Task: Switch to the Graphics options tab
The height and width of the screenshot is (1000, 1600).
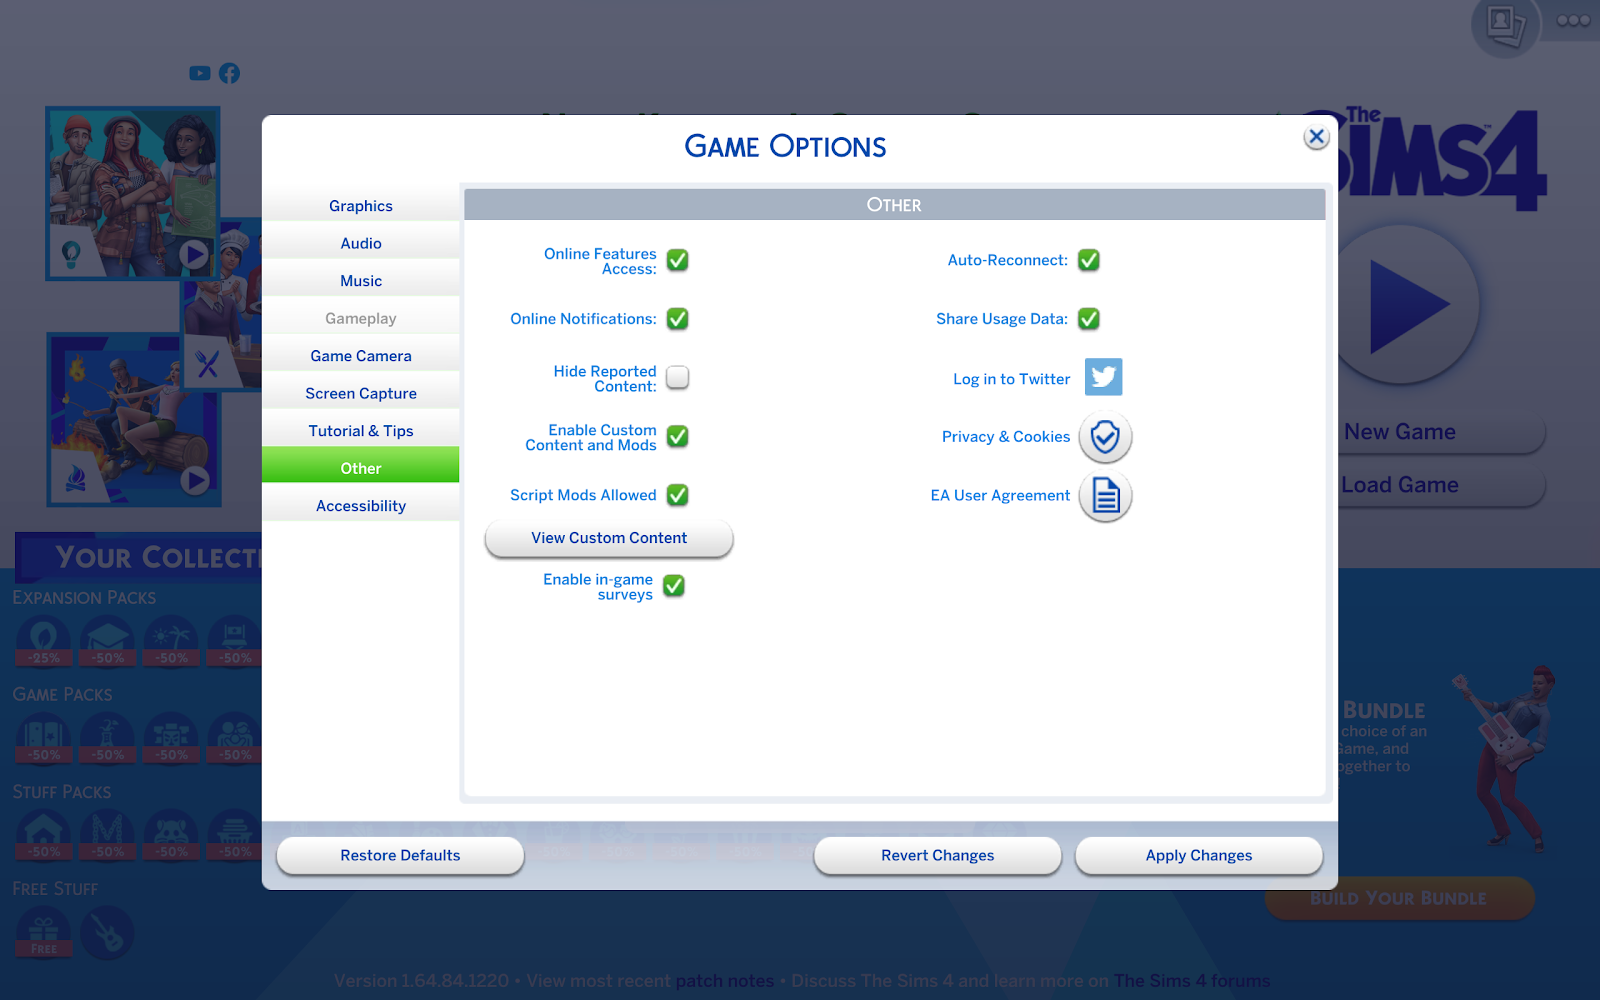Action: pos(361,206)
